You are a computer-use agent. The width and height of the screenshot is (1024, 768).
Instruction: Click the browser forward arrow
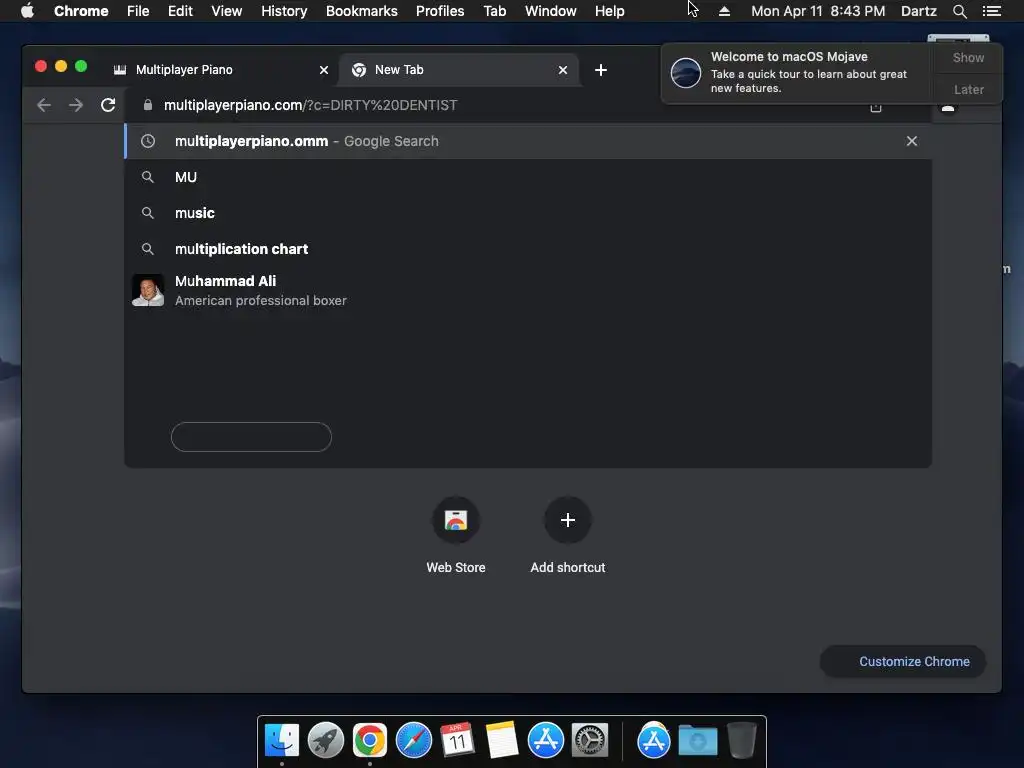pyautogui.click(x=76, y=105)
